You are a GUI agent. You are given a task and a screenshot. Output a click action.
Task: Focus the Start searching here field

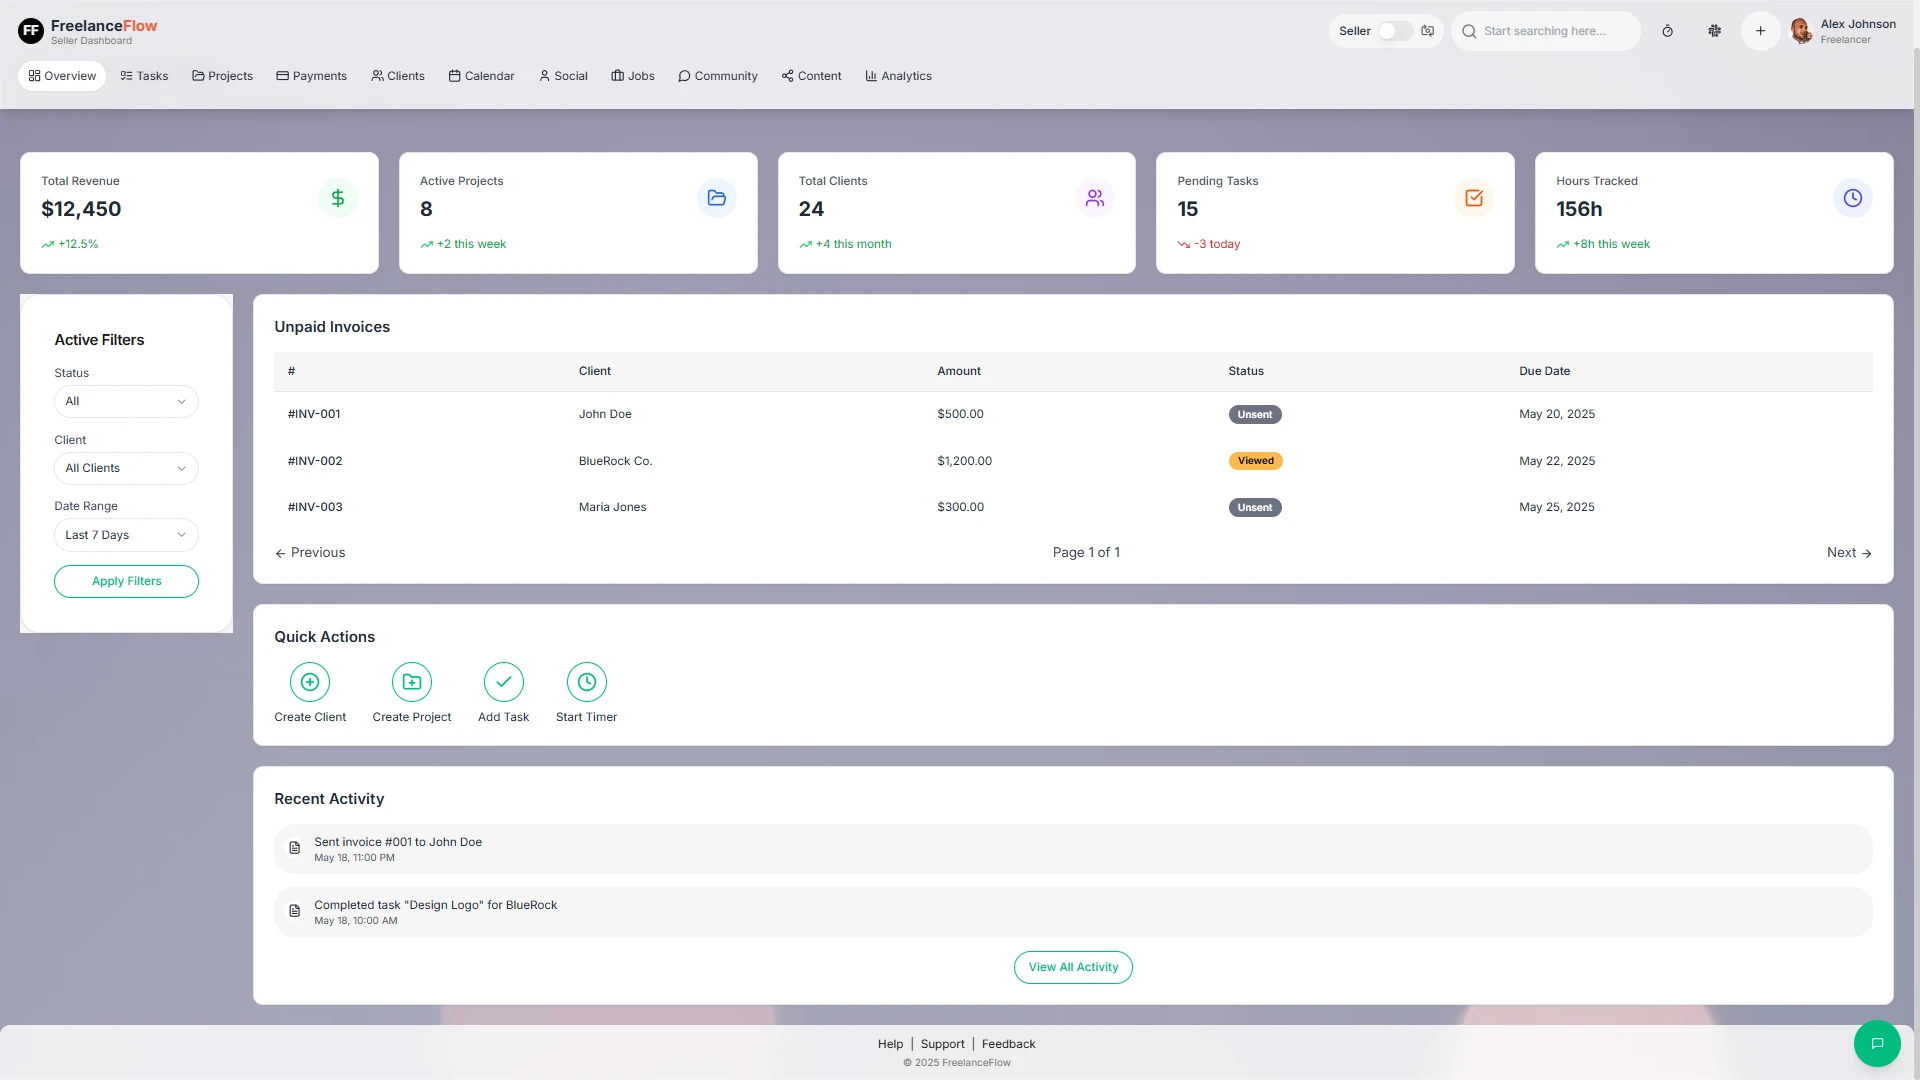[x=1555, y=31]
